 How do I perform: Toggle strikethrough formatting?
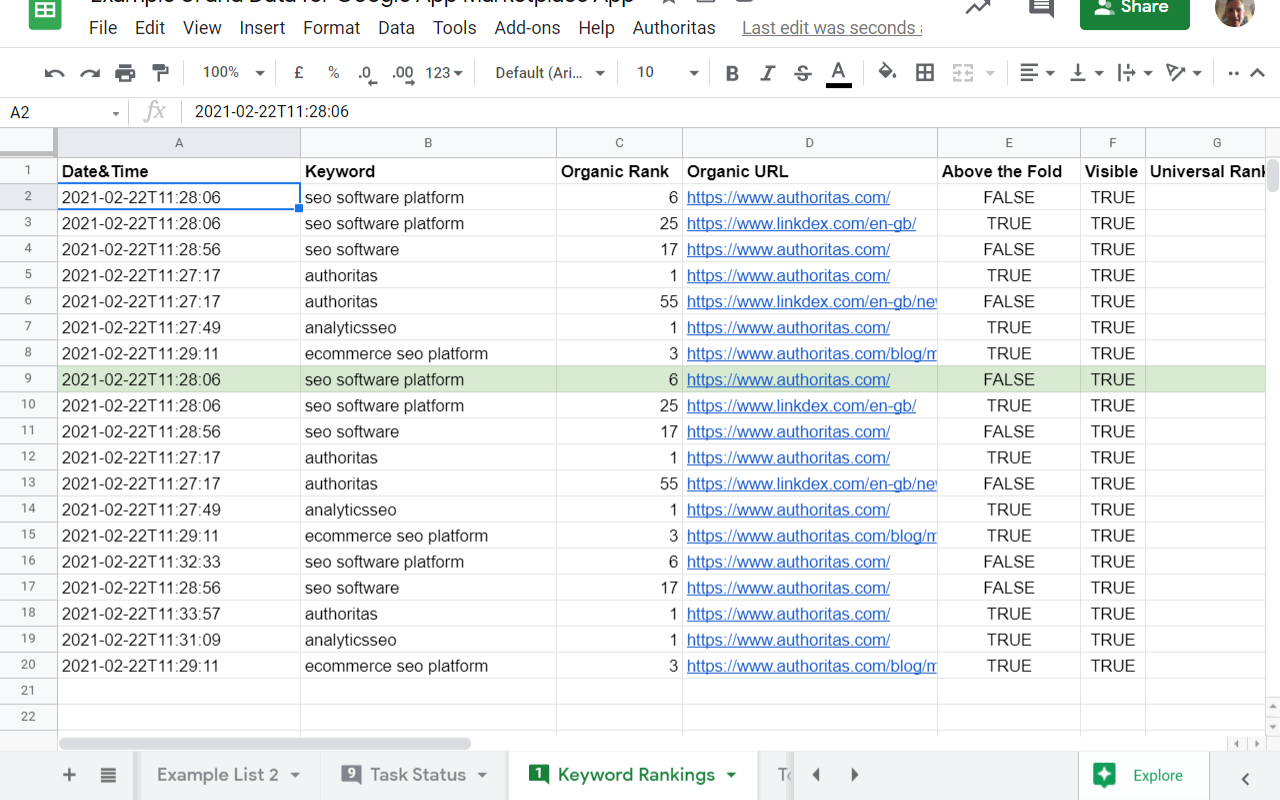point(801,72)
